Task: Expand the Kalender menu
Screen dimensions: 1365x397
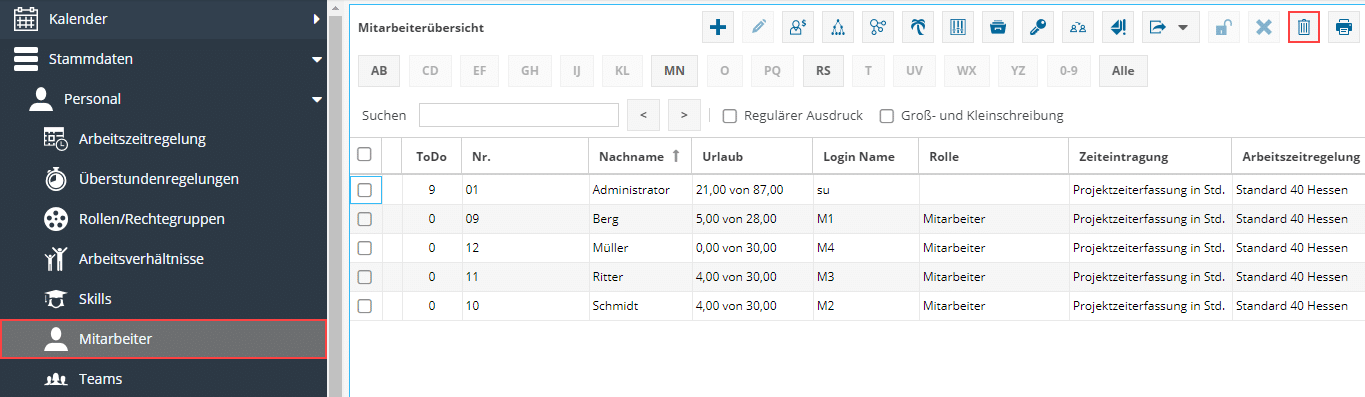Action: pyautogui.click(x=317, y=18)
